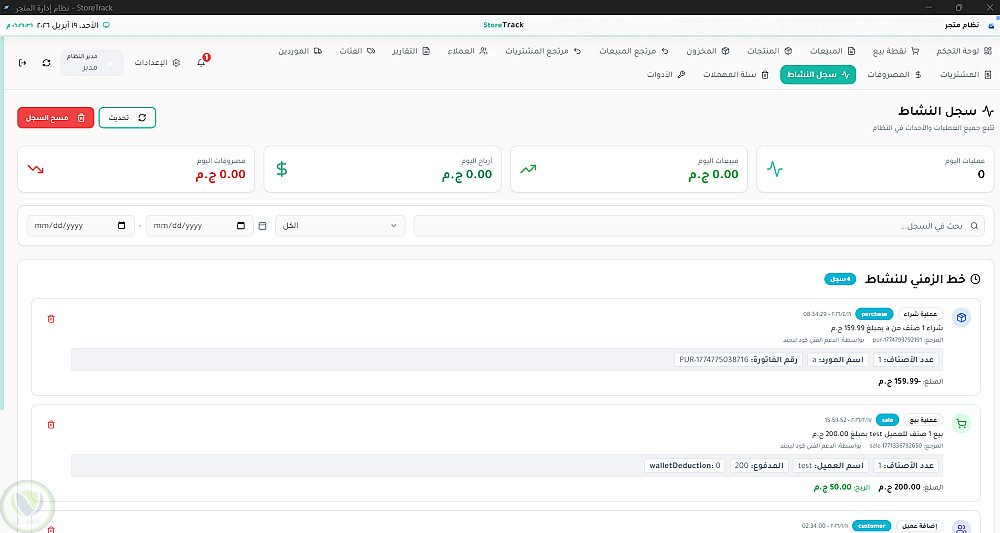
Task: Click the المدفوع: 200 chip
Action: tap(759, 465)
